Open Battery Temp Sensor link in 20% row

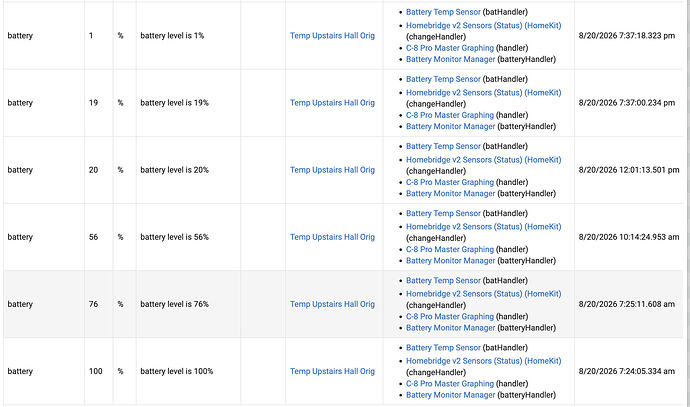click(443, 146)
